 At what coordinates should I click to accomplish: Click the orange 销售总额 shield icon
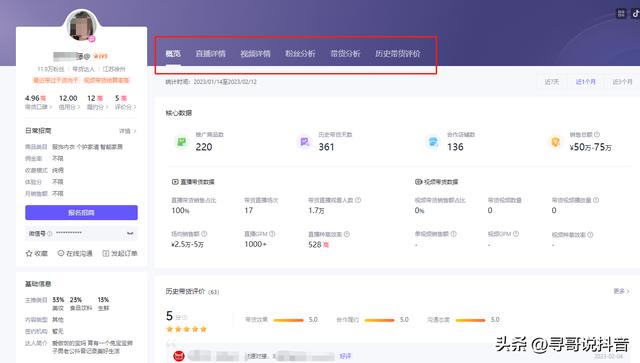tap(556, 142)
